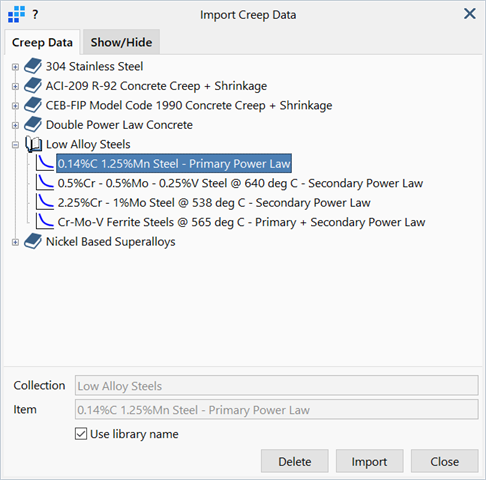
Task: Switch to the Show/Hide tab
Action: click(x=121, y=42)
